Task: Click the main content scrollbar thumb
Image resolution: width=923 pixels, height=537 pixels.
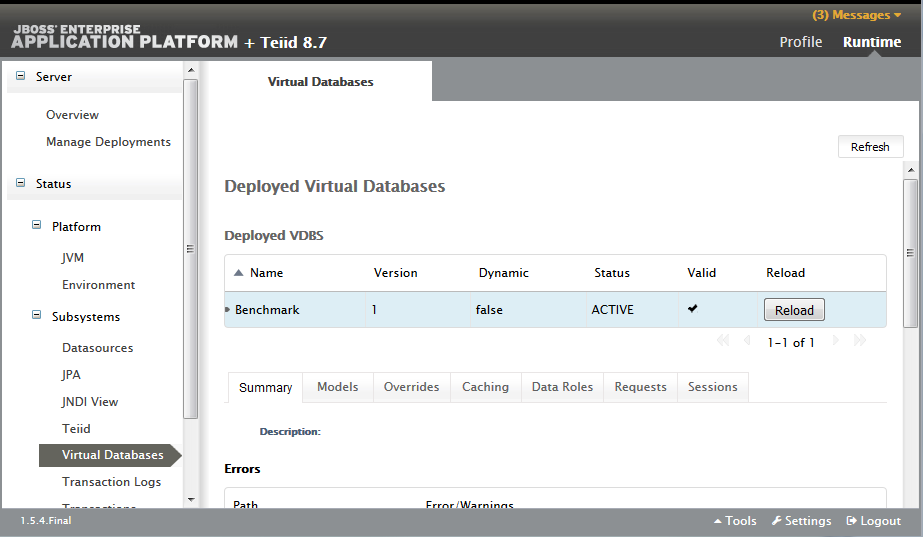Action: coord(910,253)
